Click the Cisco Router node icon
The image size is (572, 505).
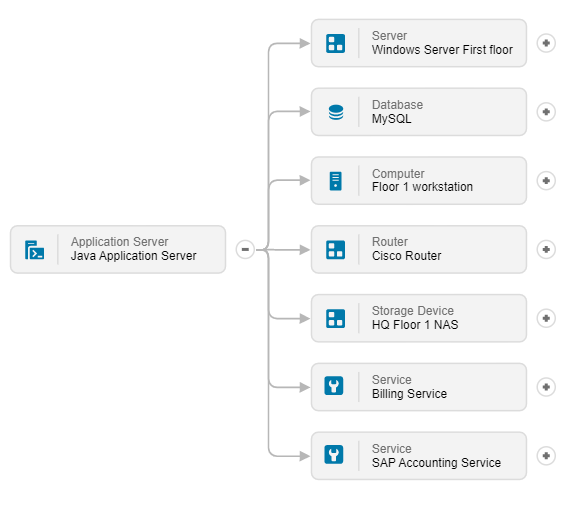tap(336, 250)
